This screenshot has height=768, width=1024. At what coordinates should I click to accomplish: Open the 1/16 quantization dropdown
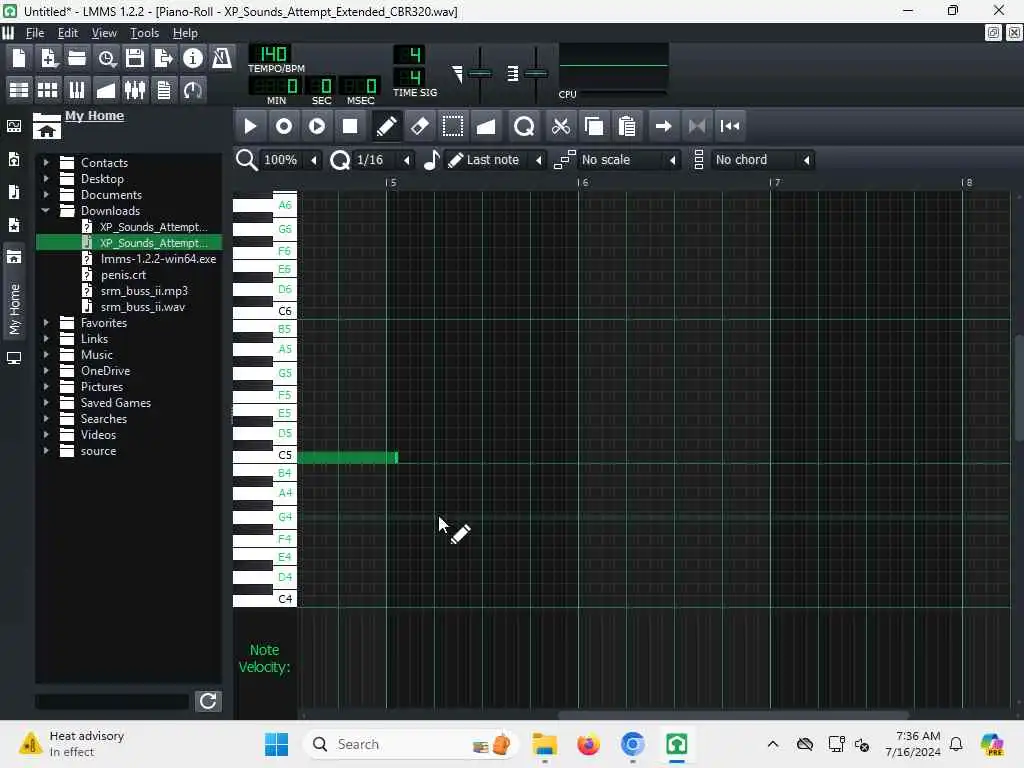point(383,160)
